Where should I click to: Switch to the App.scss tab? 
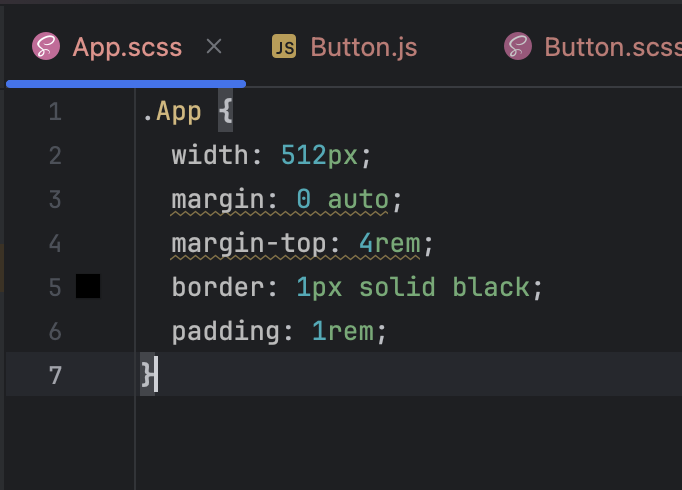coord(127,47)
